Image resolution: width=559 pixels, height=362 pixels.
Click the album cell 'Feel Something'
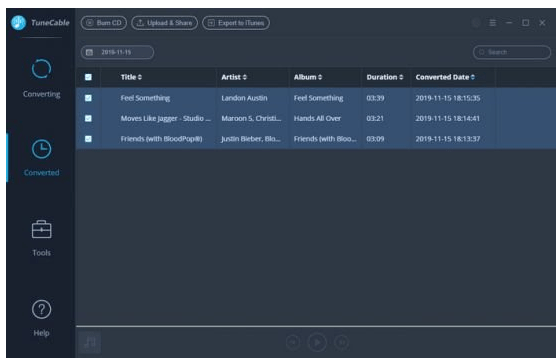point(318,98)
